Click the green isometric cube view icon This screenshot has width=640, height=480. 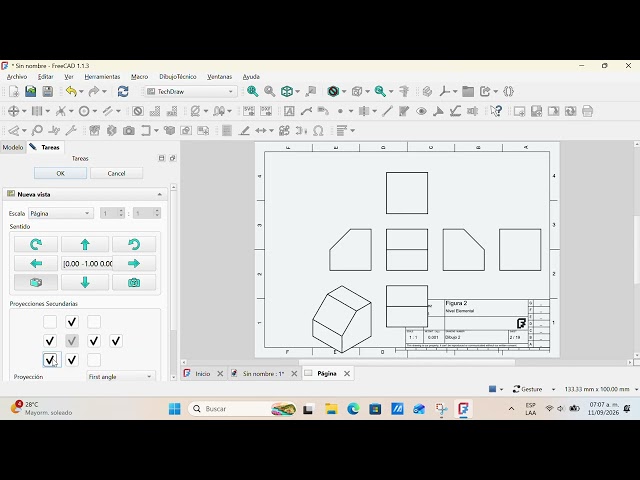click(287, 91)
